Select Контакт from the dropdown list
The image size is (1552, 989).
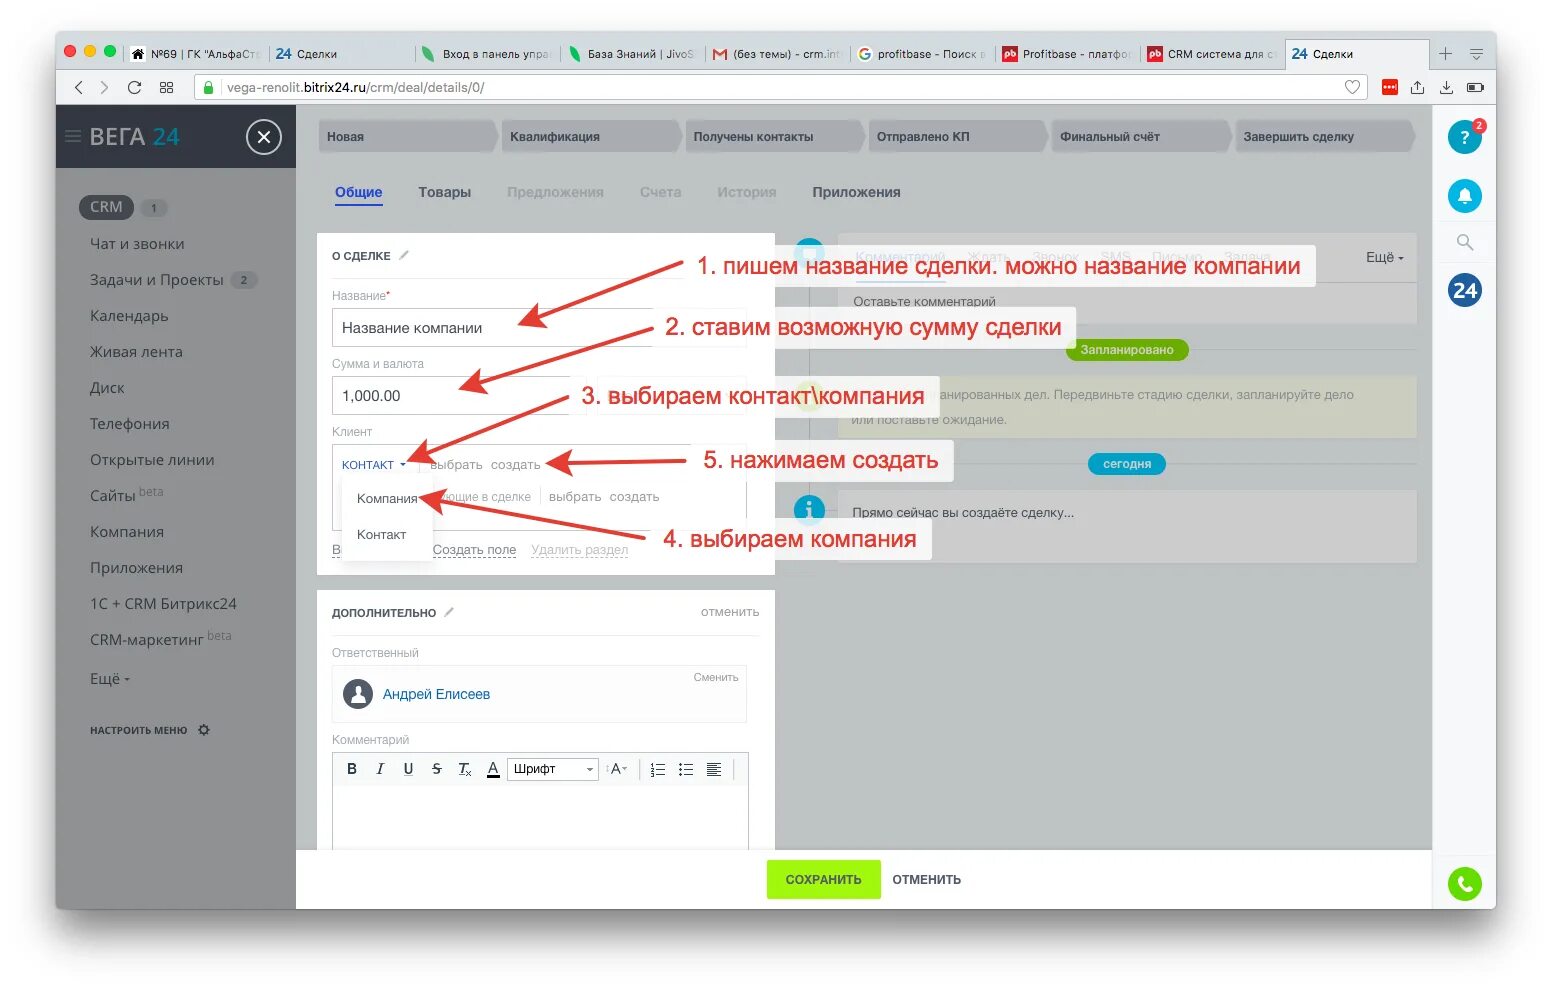(381, 535)
